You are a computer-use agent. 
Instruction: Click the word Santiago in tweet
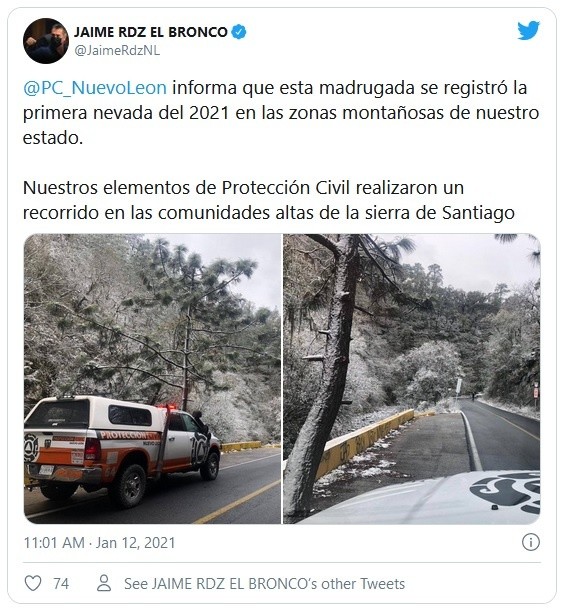point(478,213)
